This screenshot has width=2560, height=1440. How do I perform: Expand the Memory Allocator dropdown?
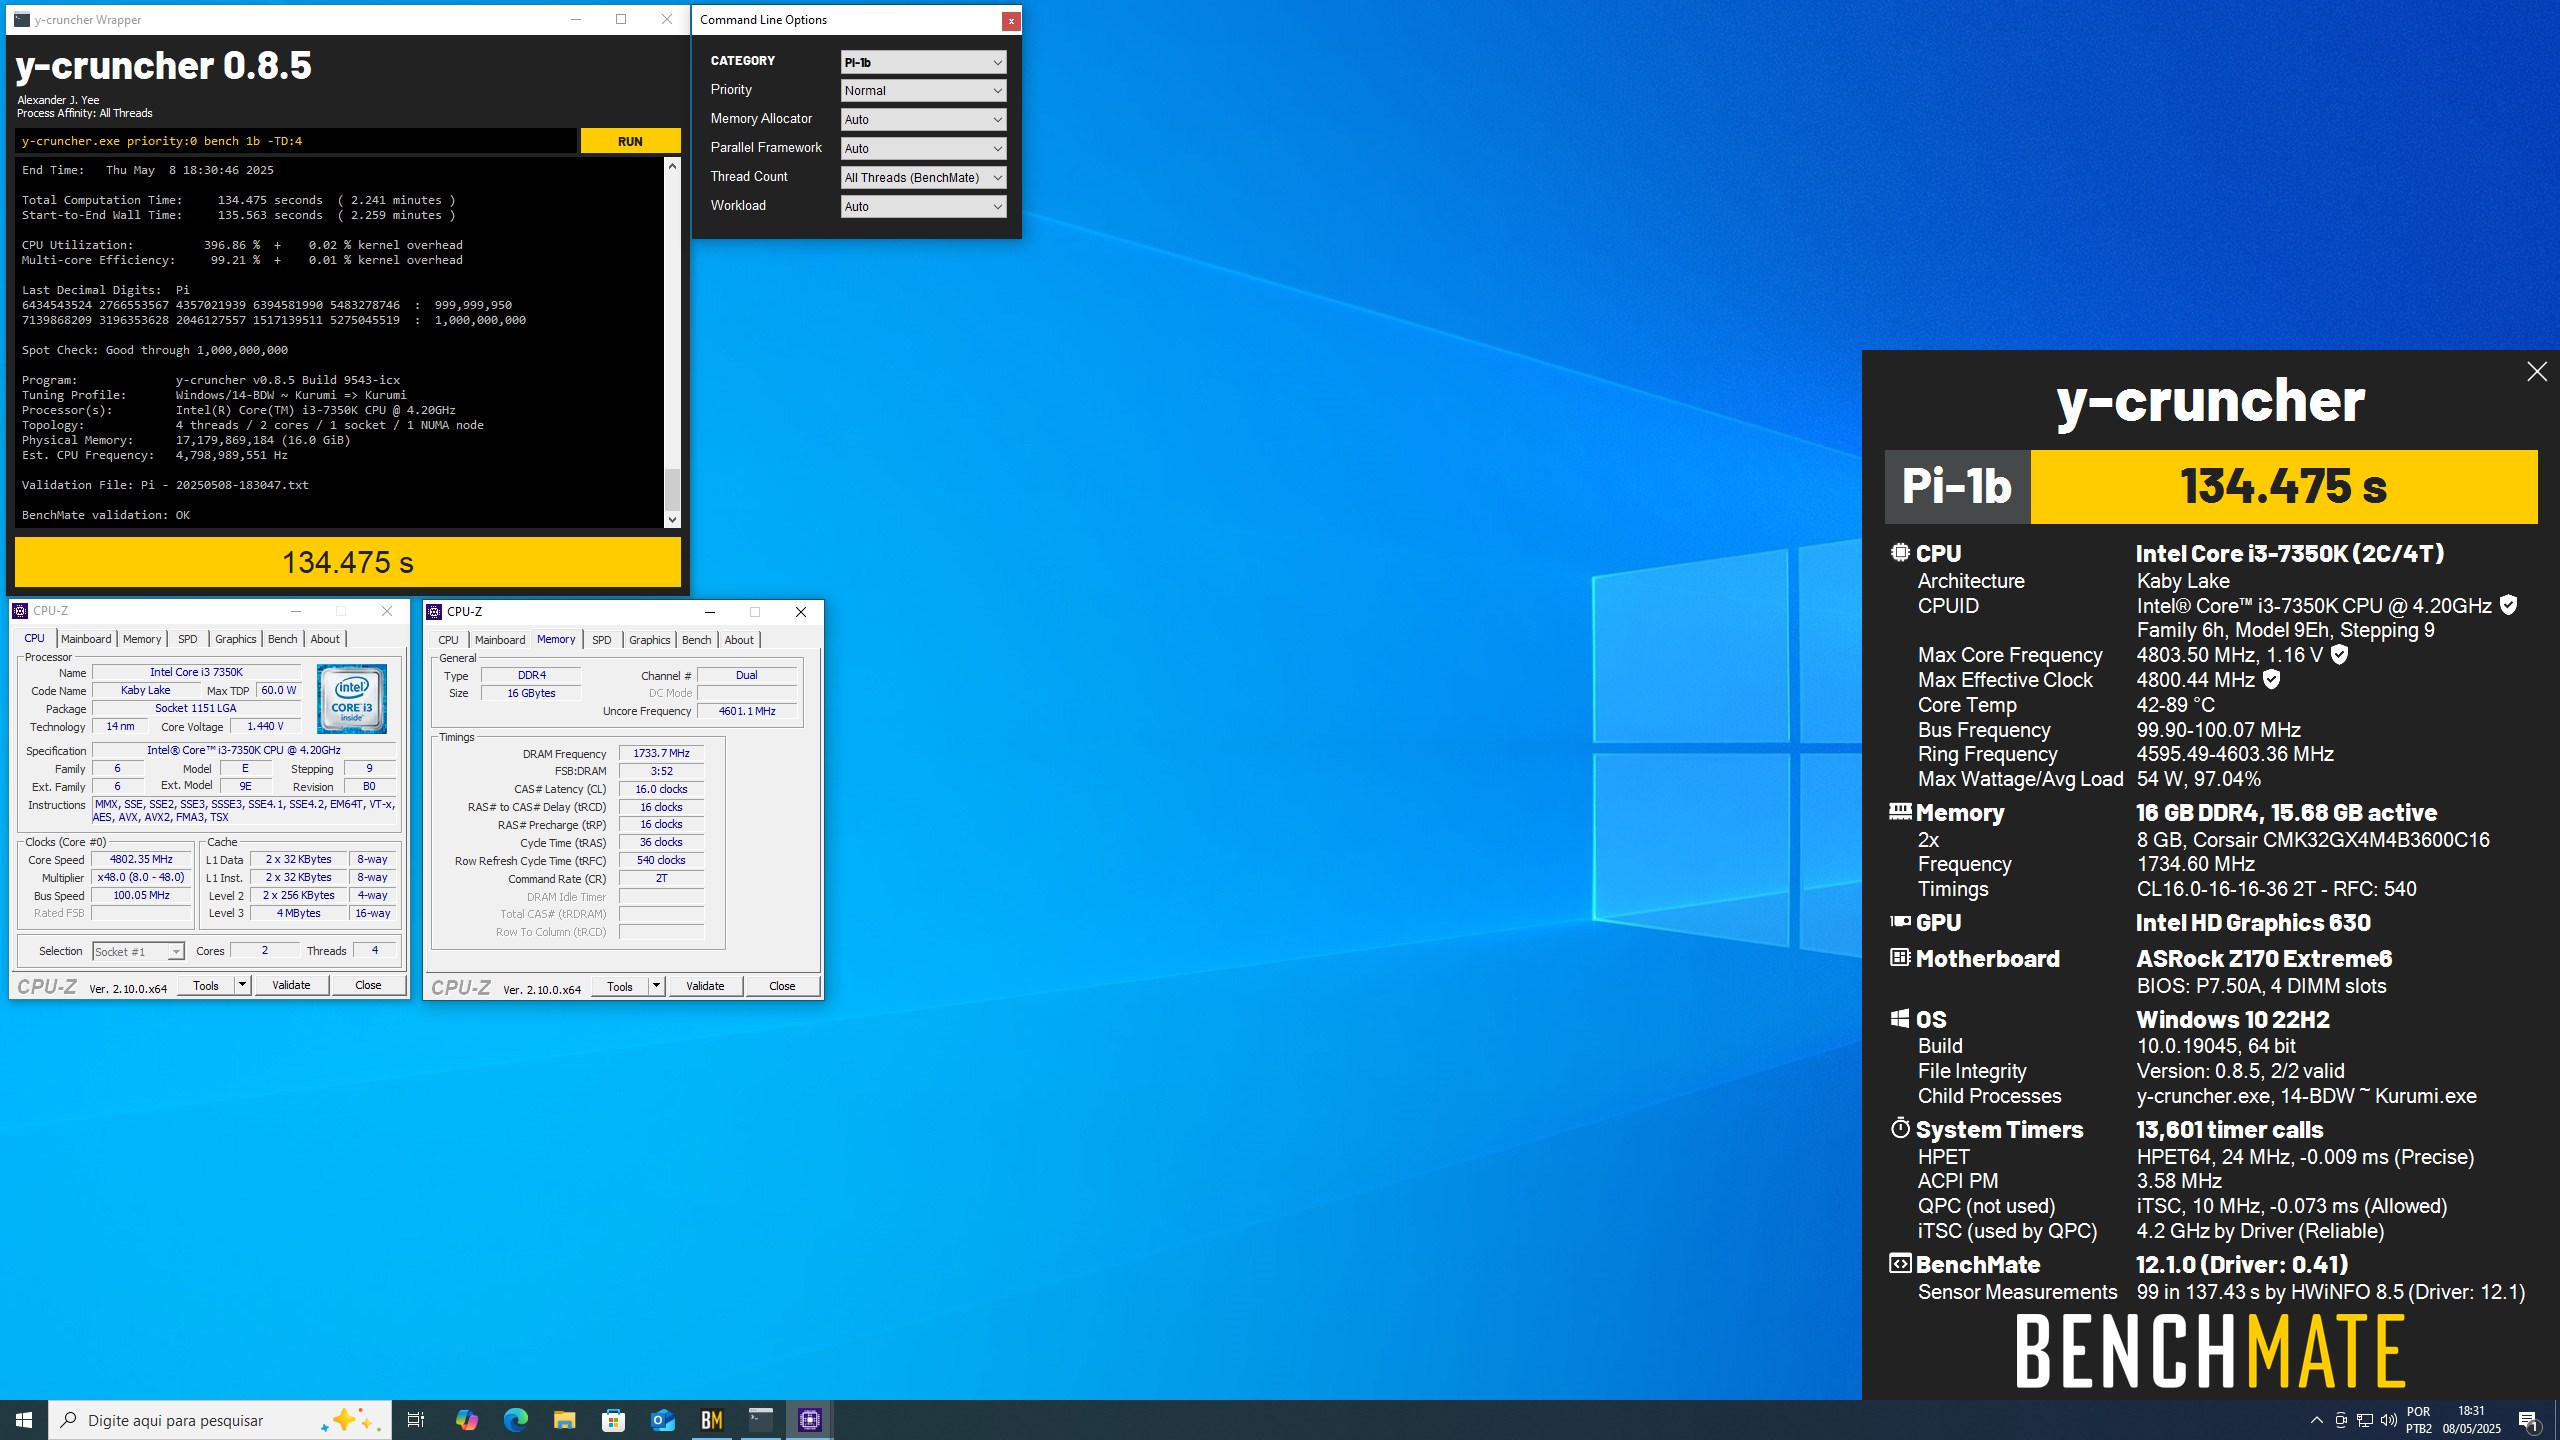[x=923, y=120]
